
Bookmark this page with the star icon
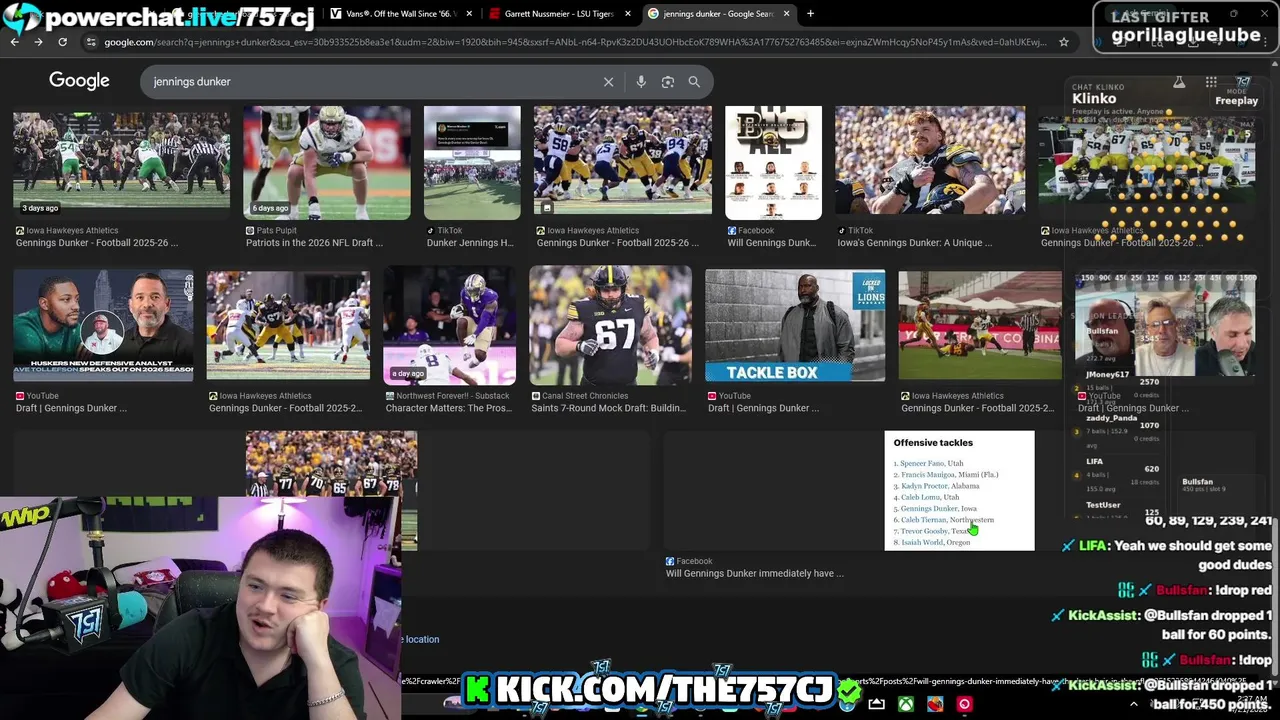[x=1064, y=42]
